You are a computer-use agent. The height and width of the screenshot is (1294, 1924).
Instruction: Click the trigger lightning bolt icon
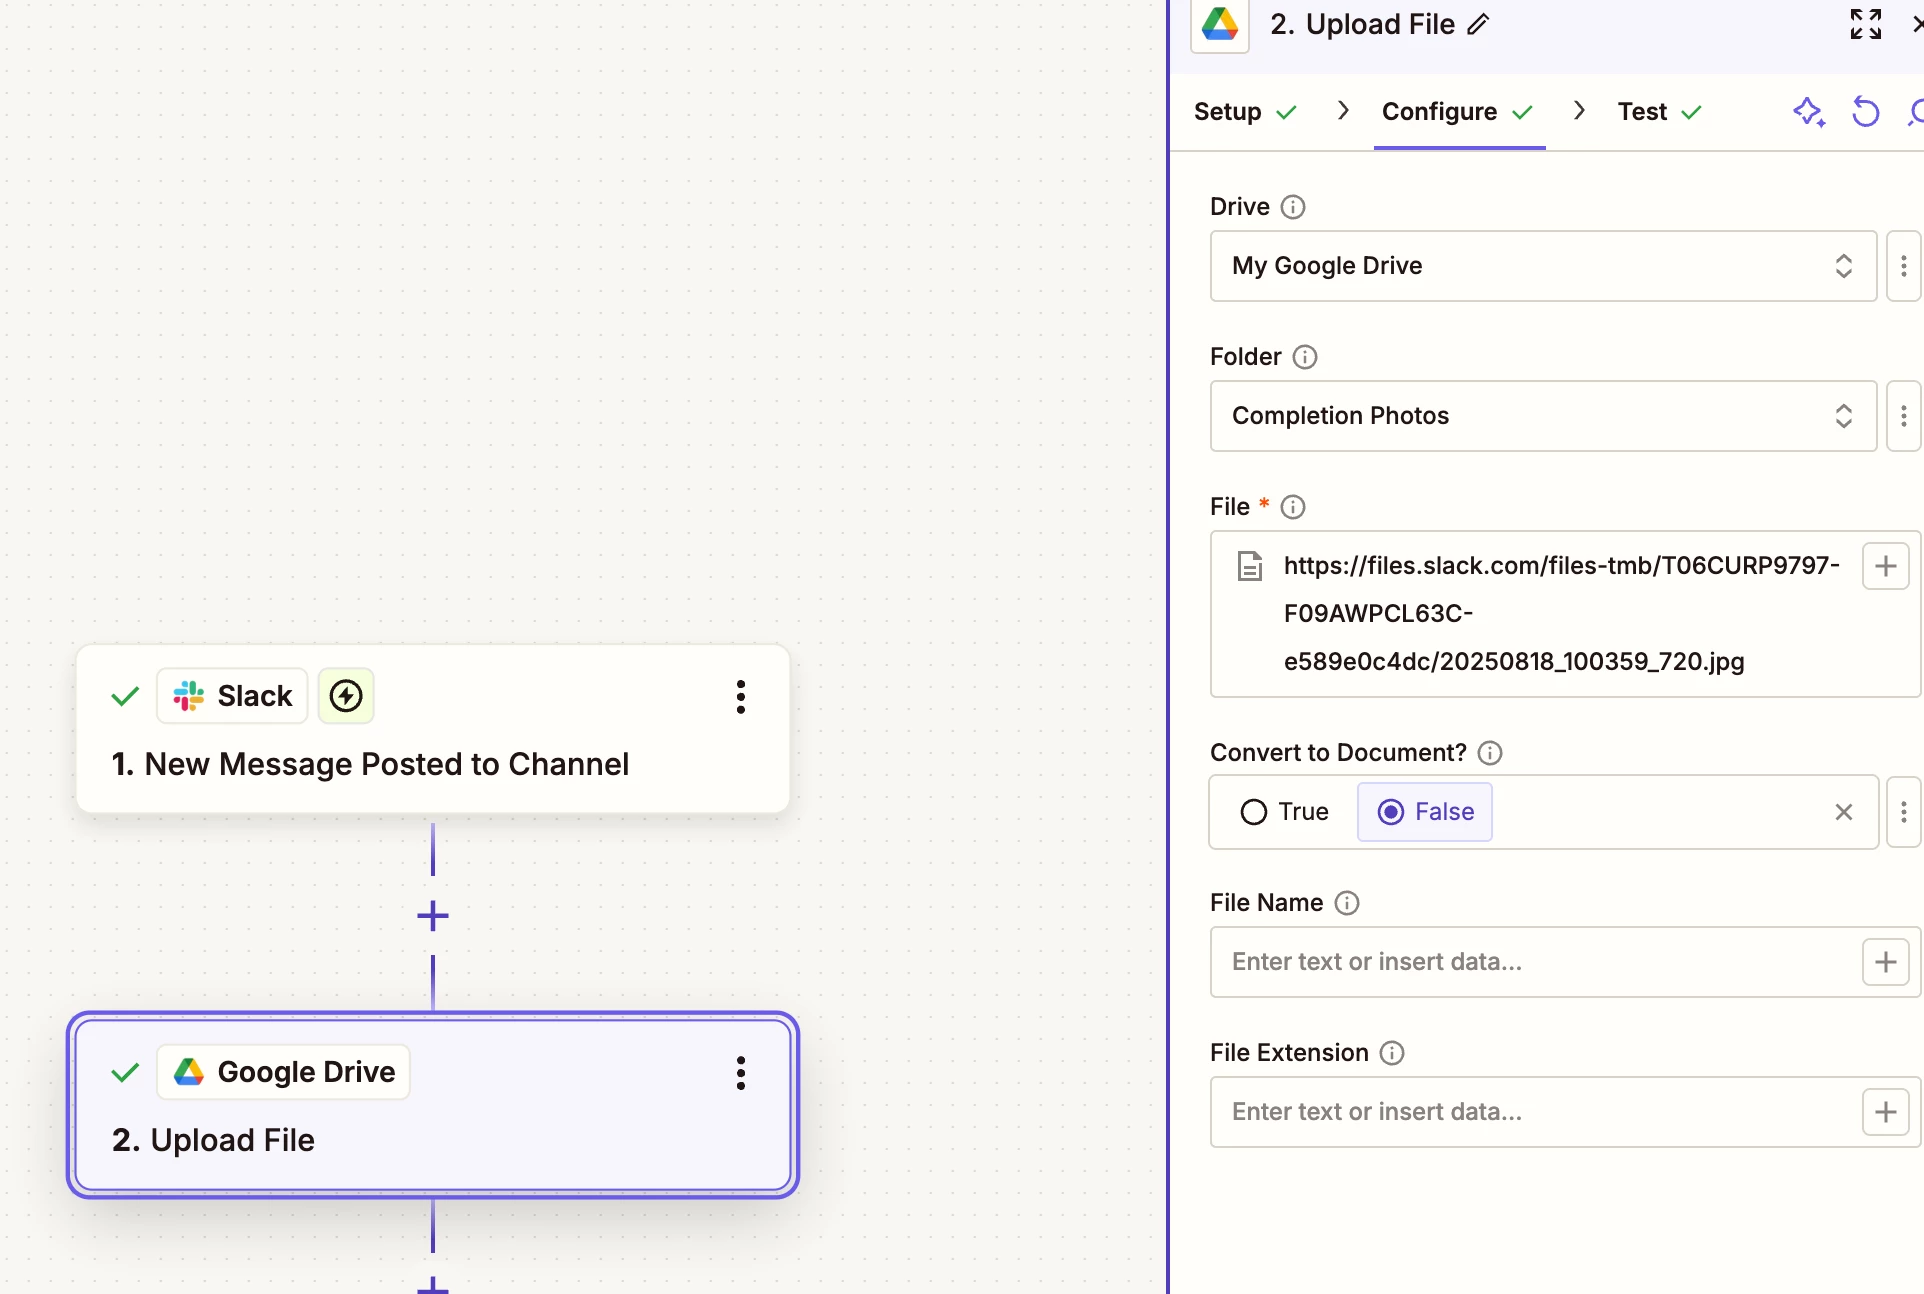[x=346, y=696]
